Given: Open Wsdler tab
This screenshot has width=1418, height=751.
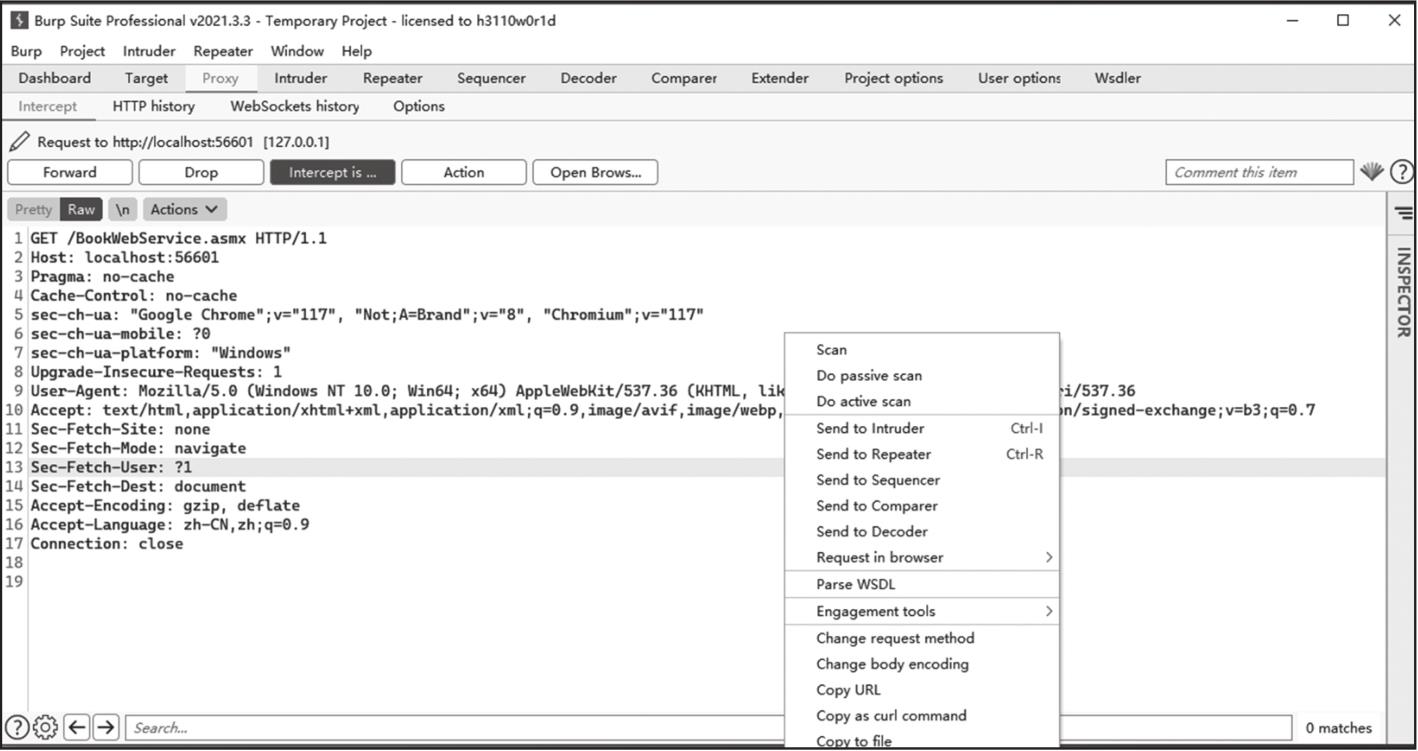Looking at the screenshot, I should point(1118,78).
